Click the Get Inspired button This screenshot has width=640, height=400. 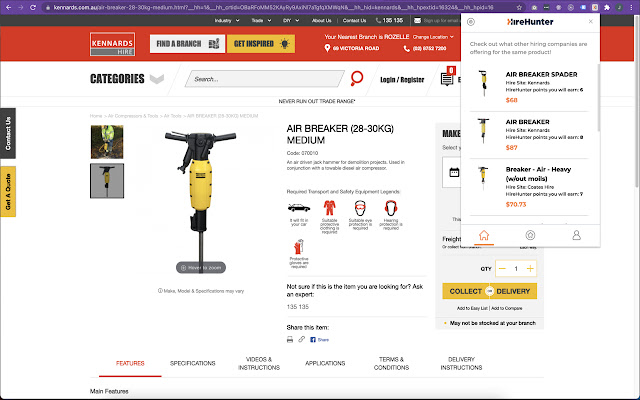[261, 44]
